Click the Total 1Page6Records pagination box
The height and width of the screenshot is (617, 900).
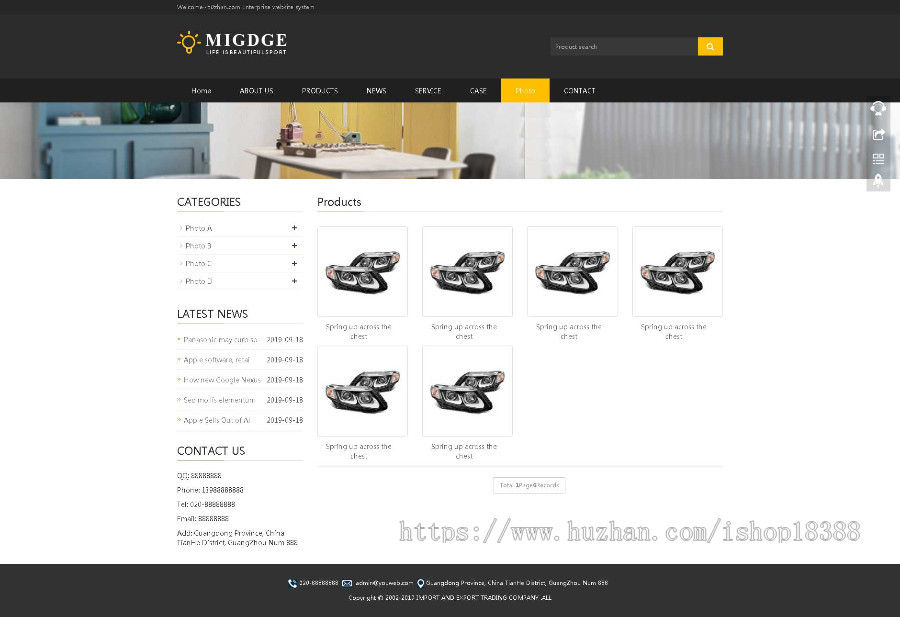point(529,486)
